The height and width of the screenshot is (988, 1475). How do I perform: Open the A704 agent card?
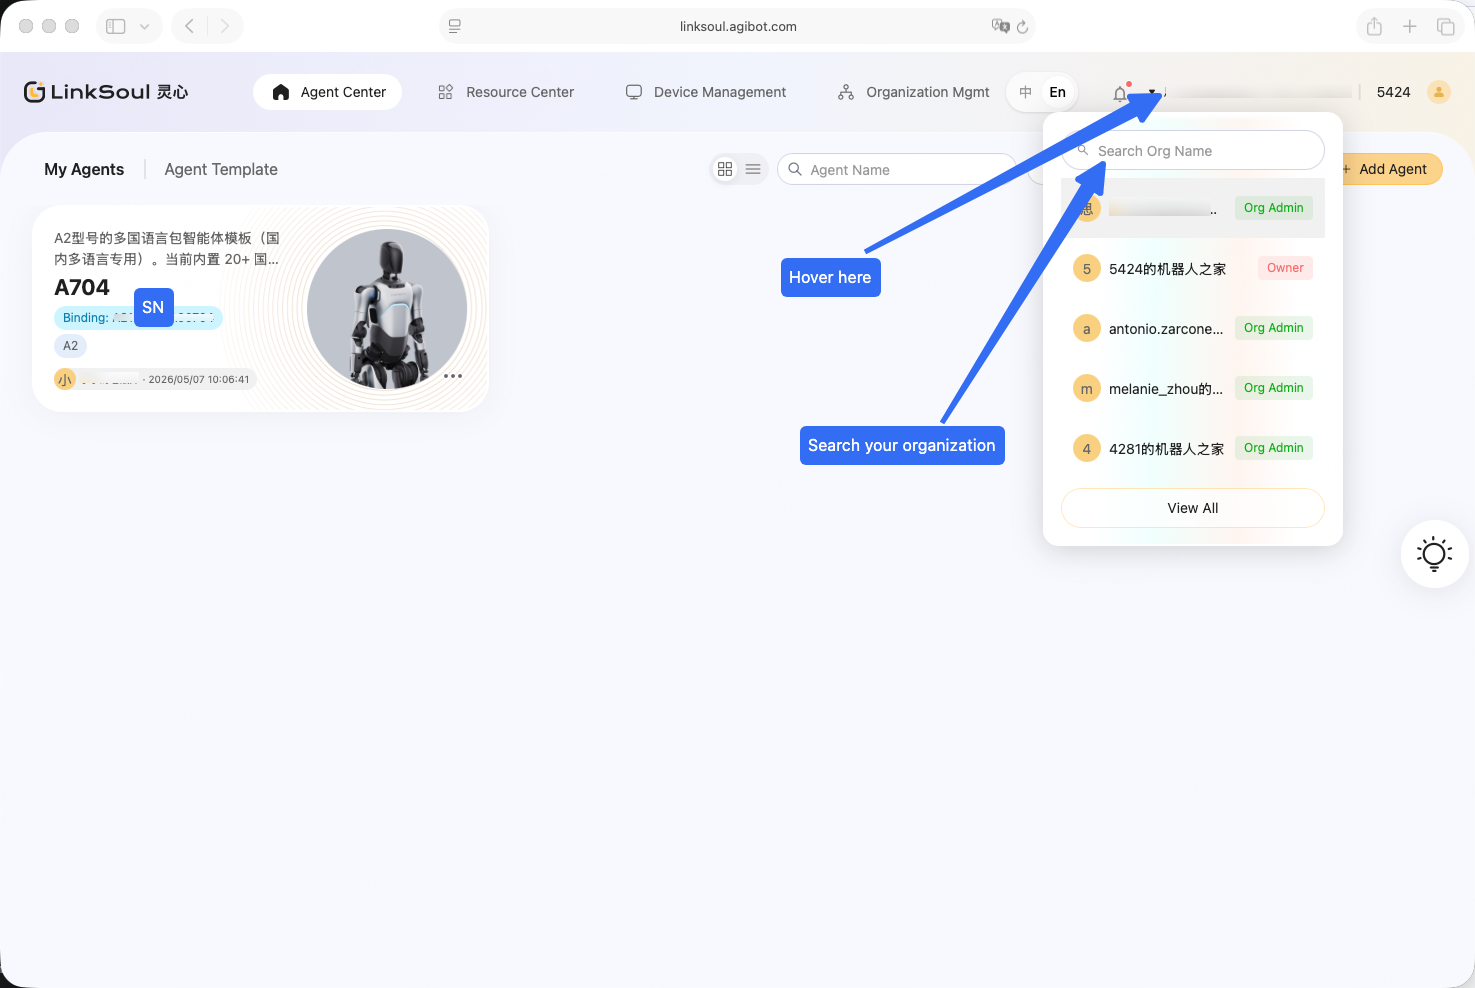[261, 308]
